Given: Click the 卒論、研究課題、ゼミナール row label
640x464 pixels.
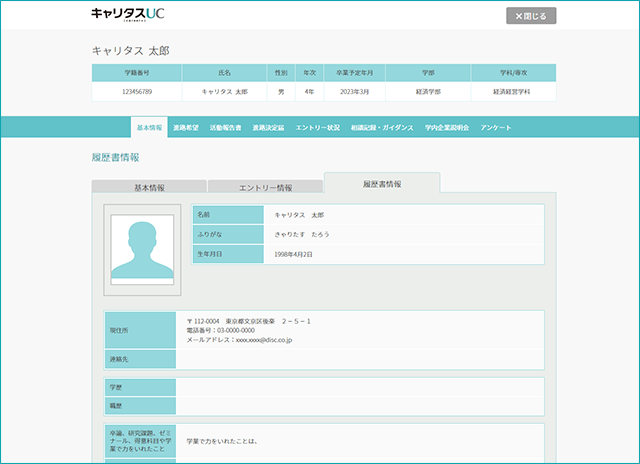Looking at the screenshot, I should [140, 441].
